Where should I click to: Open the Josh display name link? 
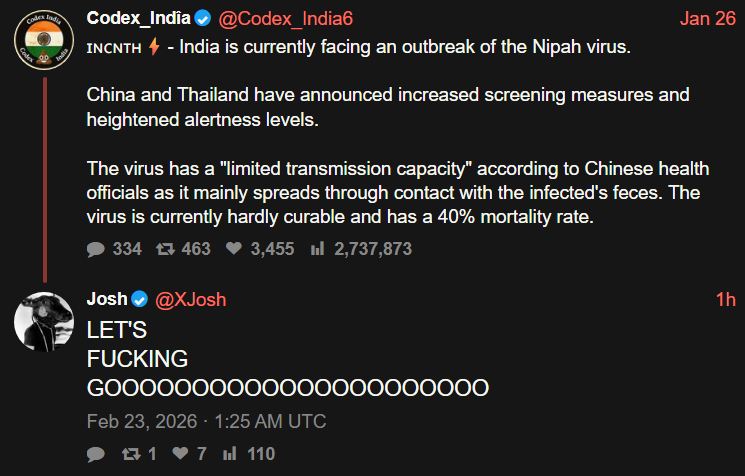(107, 299)
